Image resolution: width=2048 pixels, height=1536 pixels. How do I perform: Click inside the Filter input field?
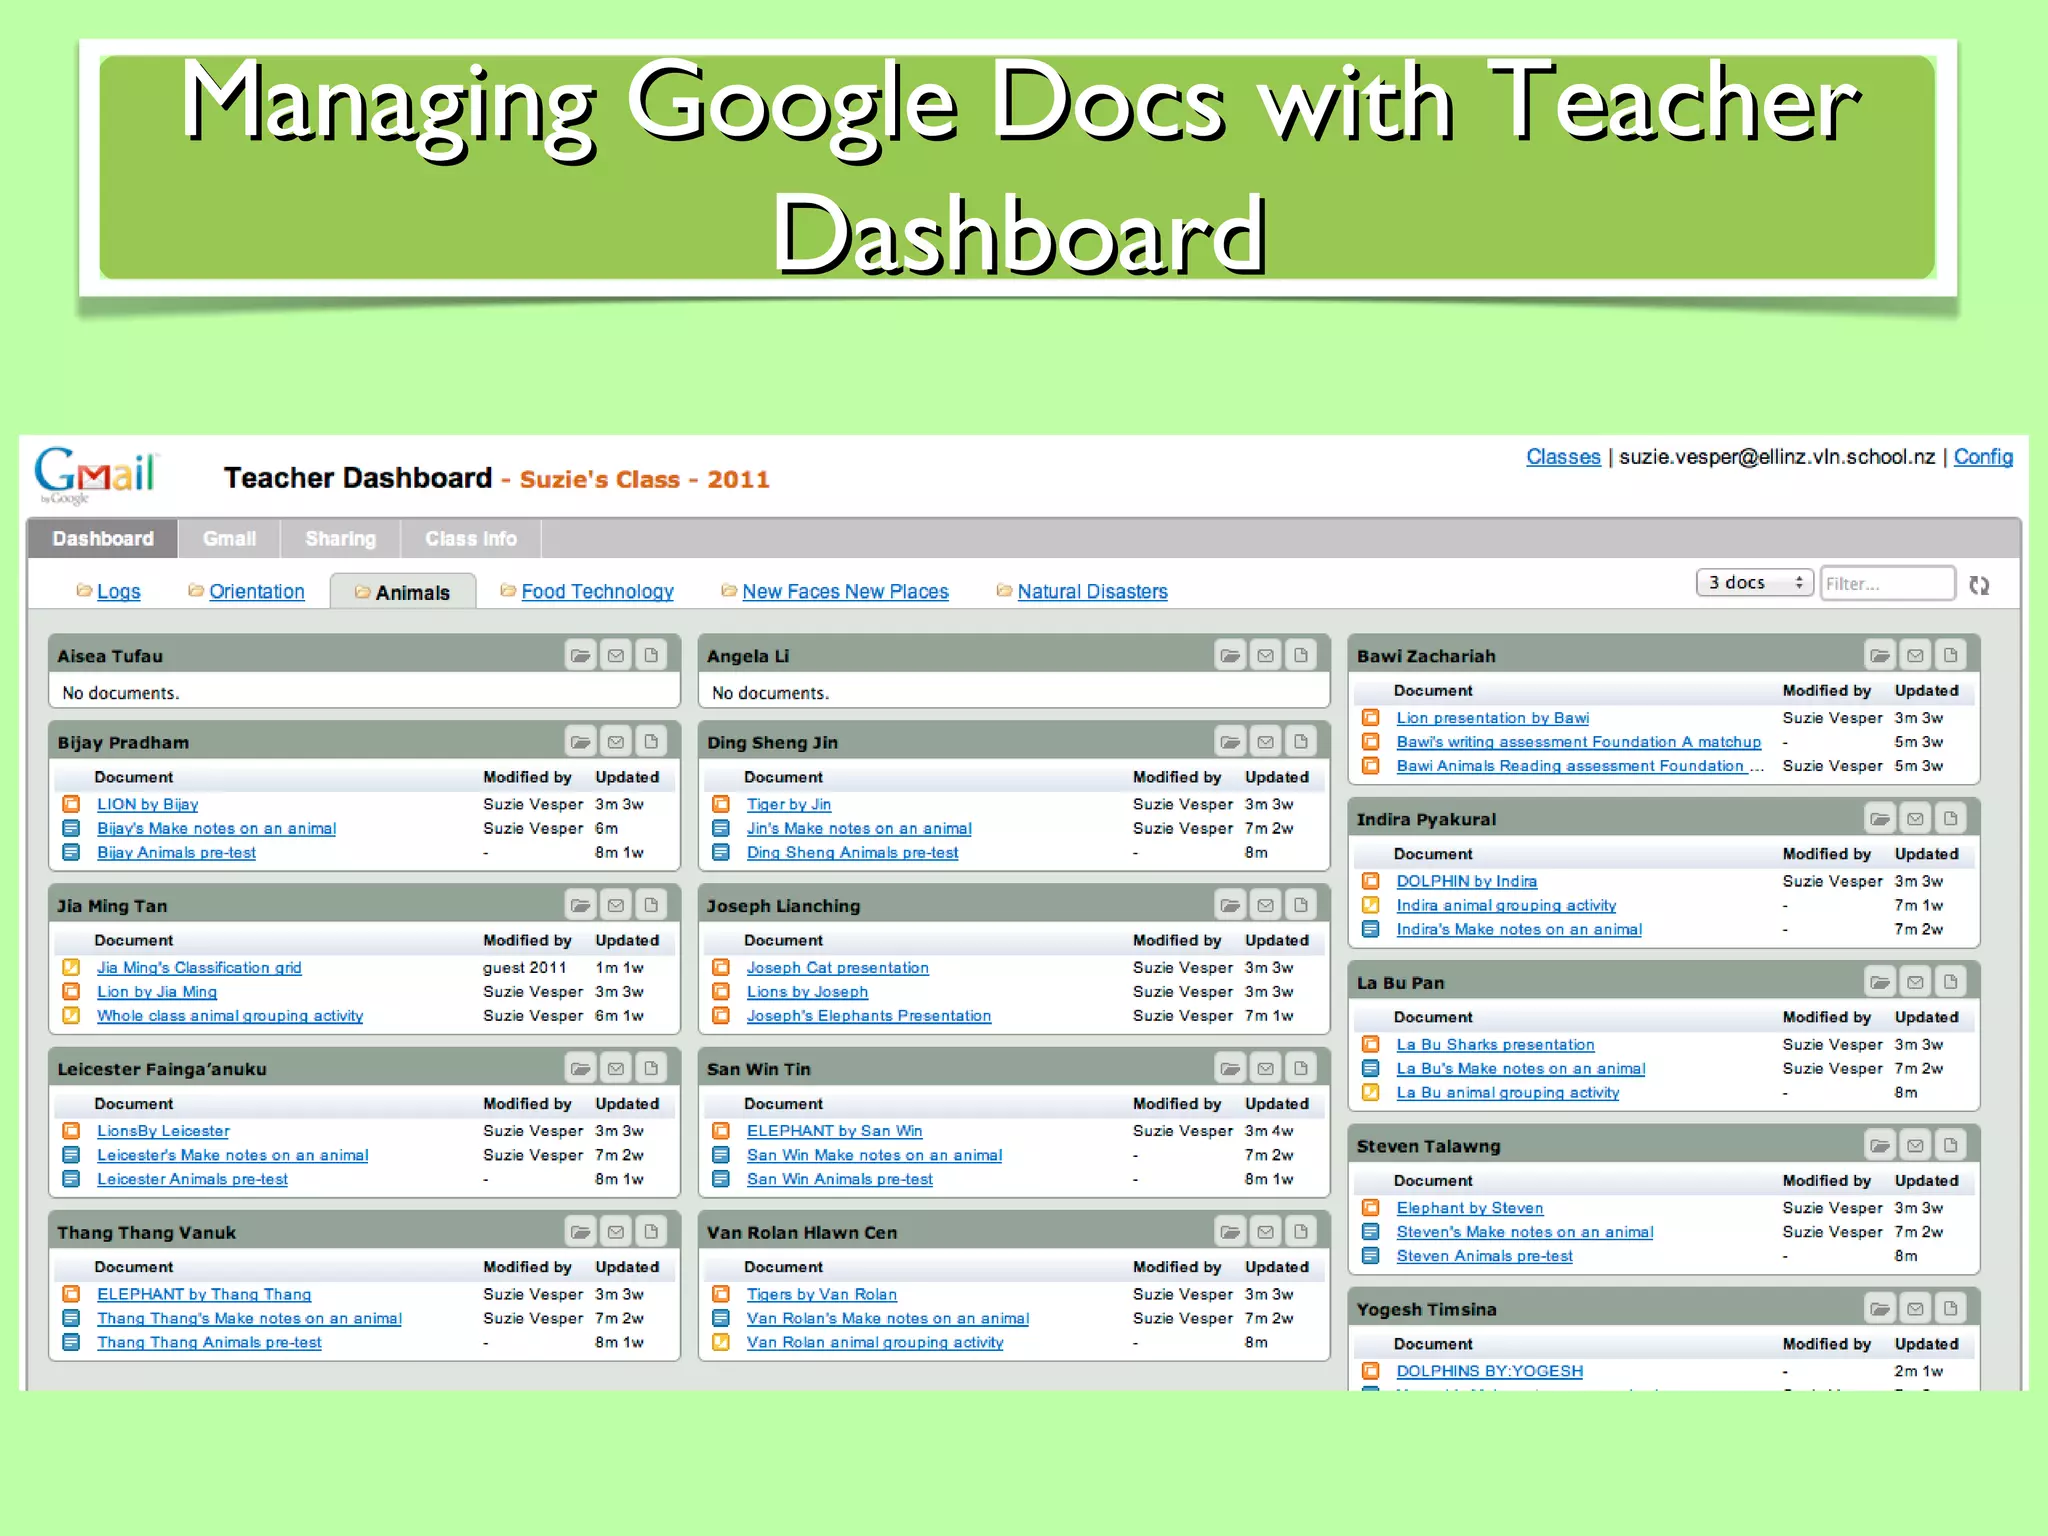tap(1887, 583)
